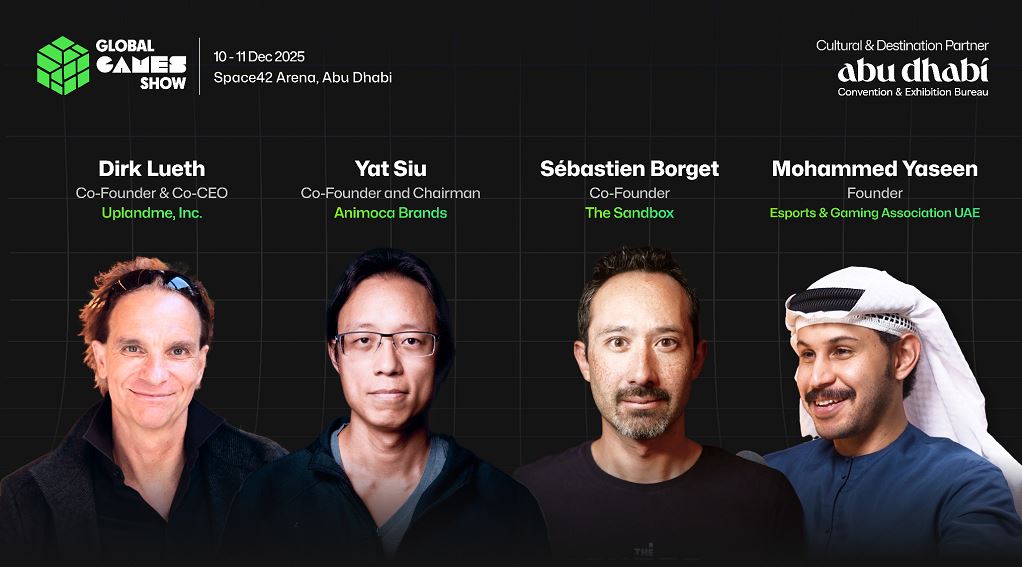Click the Co-Founder and Chairman title text
Screen dimensions: 1022x567
pos(390,193)
